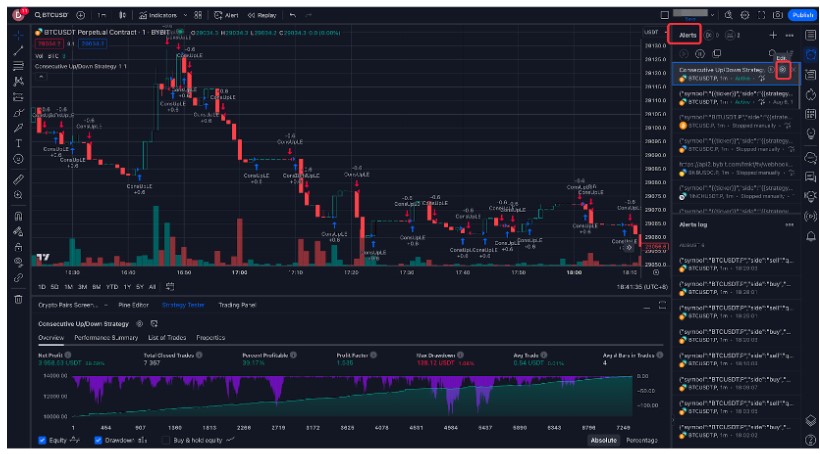Open Alerts panel more options menu
This screenshot has height=454, width=820.
(x=790, y=35)
